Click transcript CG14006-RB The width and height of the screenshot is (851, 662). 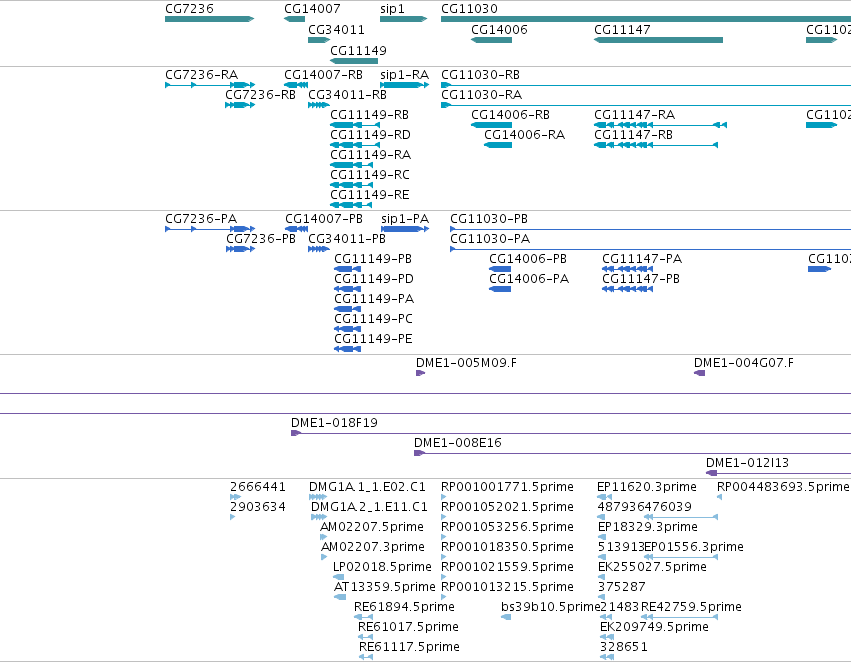[x=491, y=125]
